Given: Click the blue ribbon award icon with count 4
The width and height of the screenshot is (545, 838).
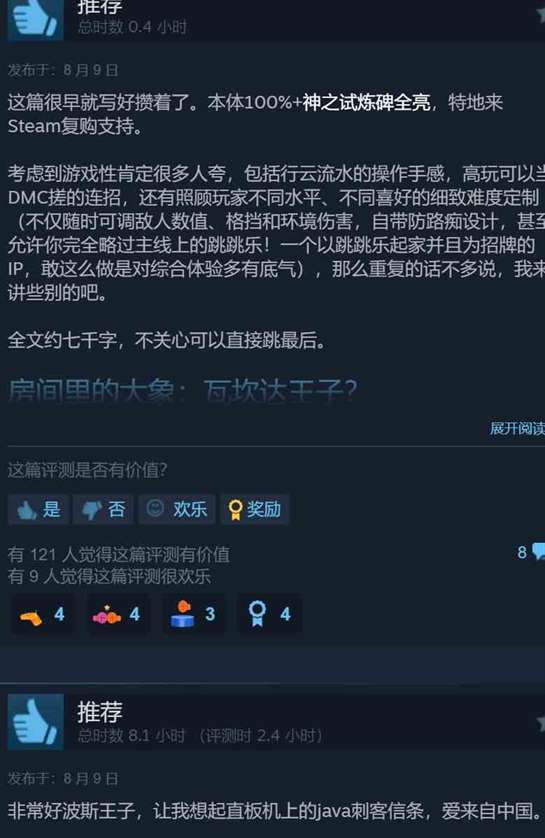Looking at the screenshot, I should (x=269, y=614).
